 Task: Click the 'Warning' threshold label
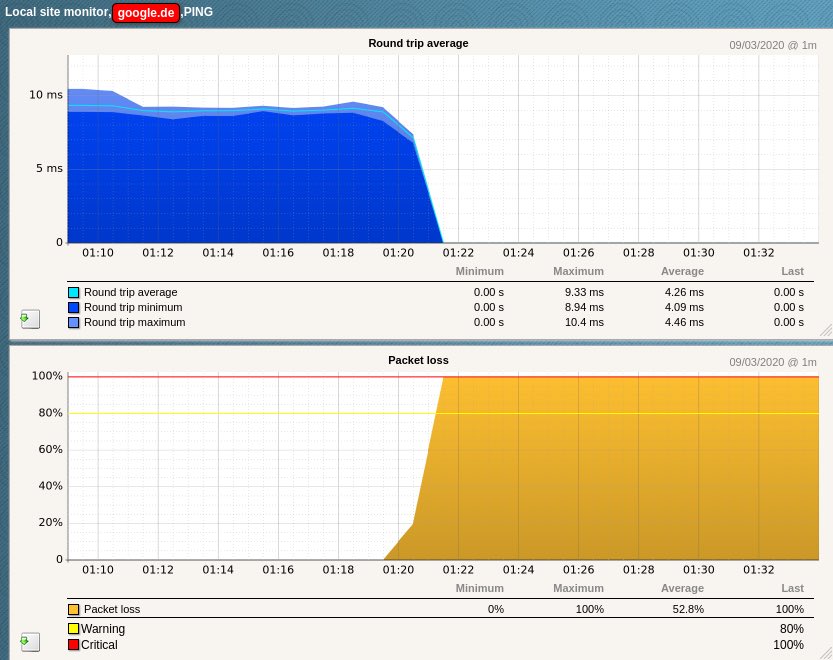(x=103, y=629)
